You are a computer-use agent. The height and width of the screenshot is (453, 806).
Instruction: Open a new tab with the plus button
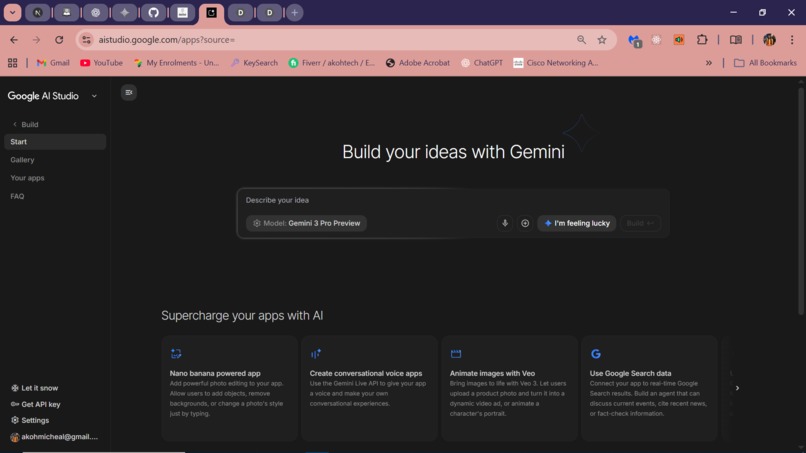pyautogui.click(x=295, y=12)
